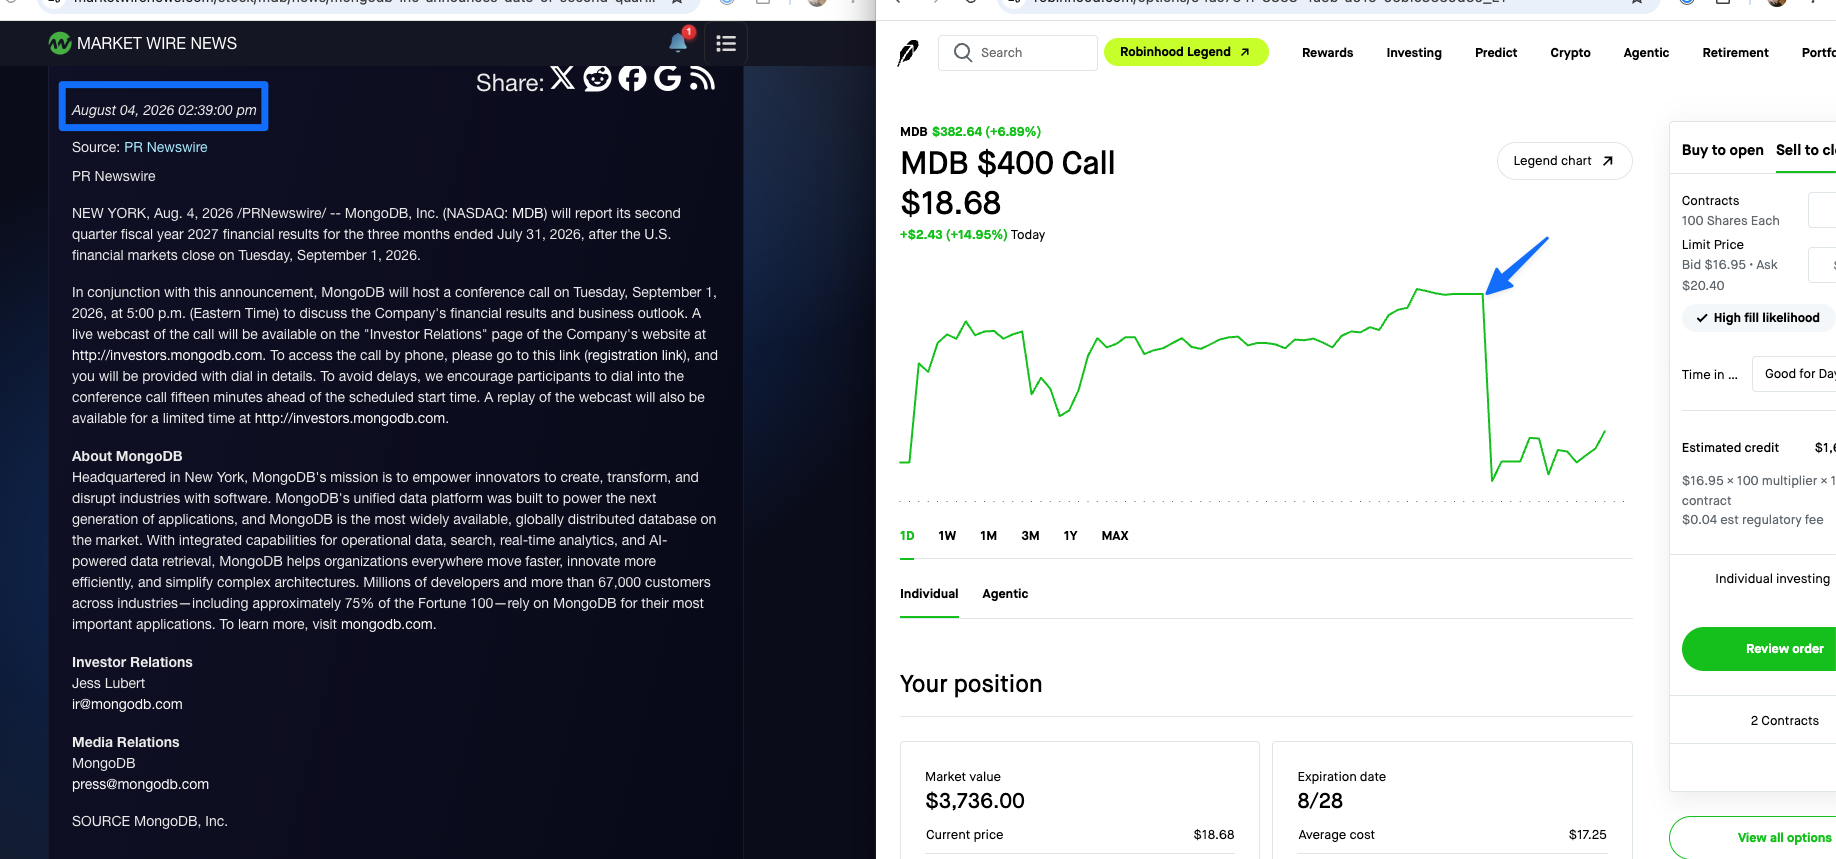This screenshot has width=1836, height=859.
Task: Share article via Reddit icon
Action: click(597, 78)
